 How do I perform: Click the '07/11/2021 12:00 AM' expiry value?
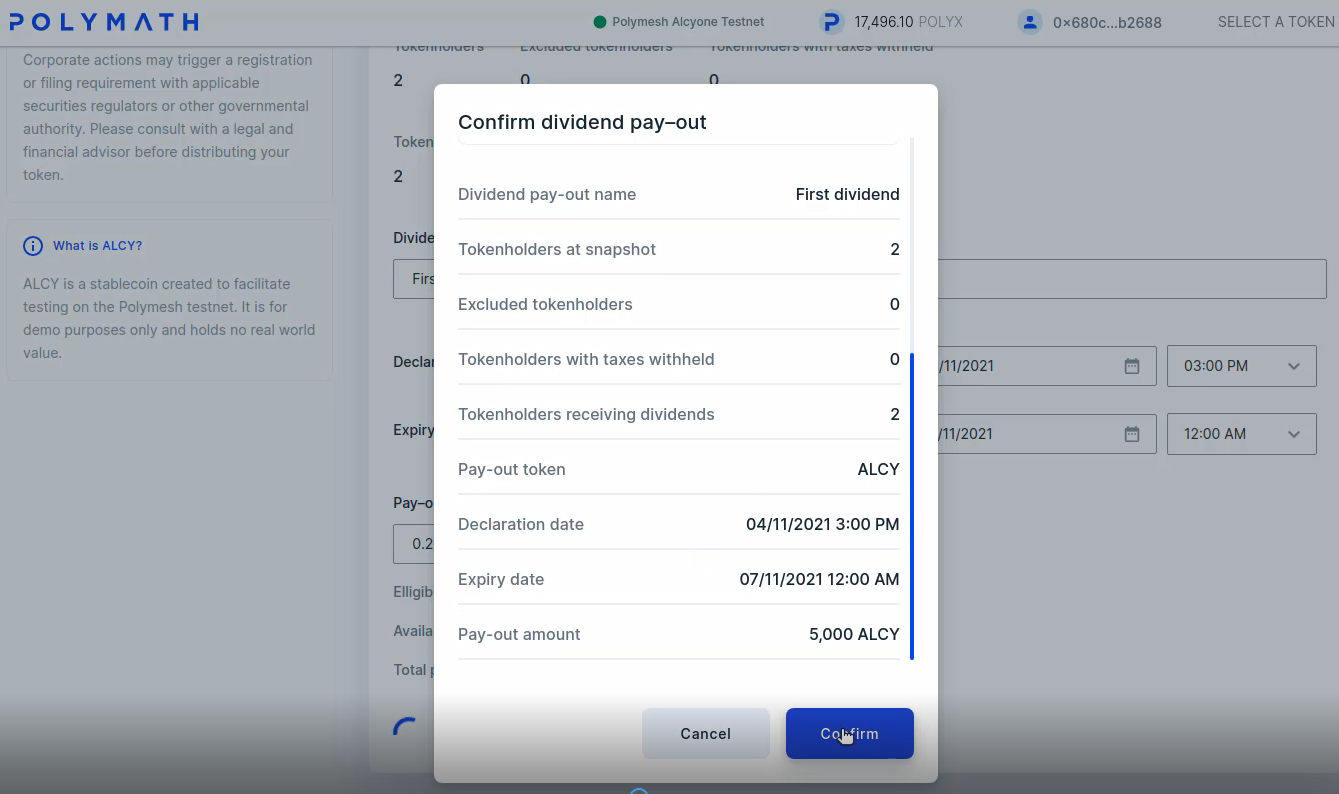pyautogui.click(x=819, y=579)
